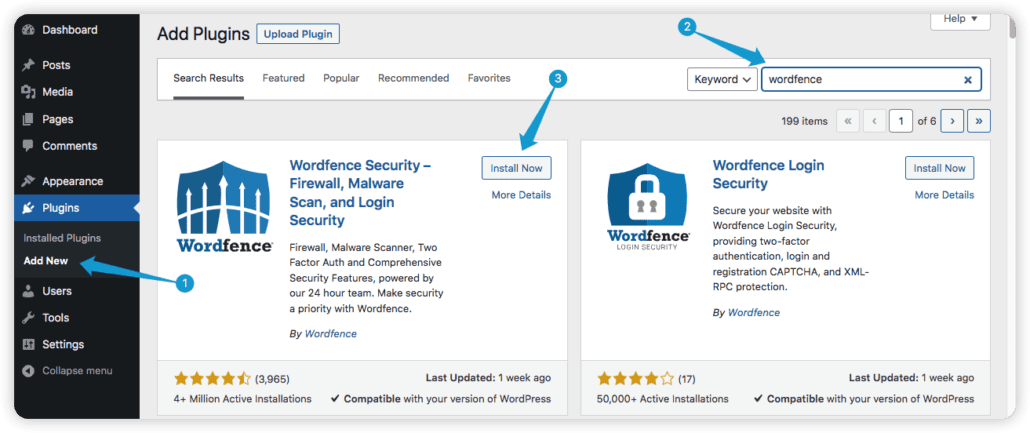The image size is (1030, 433).
Task: Click the Wordfence Security shield logo
Action: click(224, 206)
